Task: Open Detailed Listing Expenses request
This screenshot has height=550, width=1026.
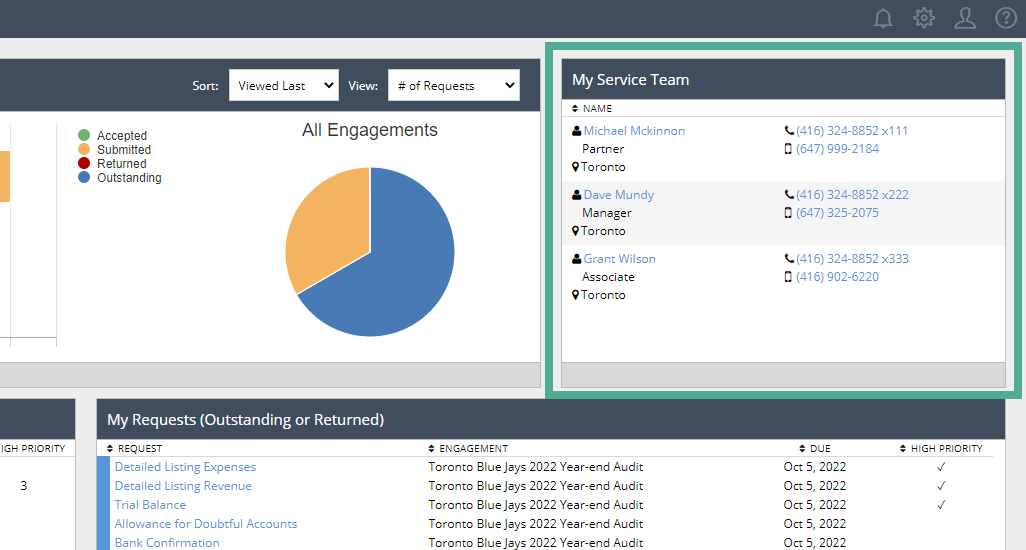Action: (185, 467)
